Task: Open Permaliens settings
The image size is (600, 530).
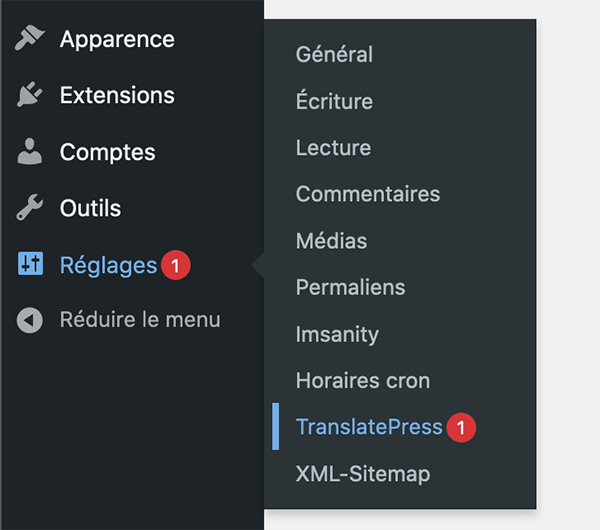Action: (350, 287)
